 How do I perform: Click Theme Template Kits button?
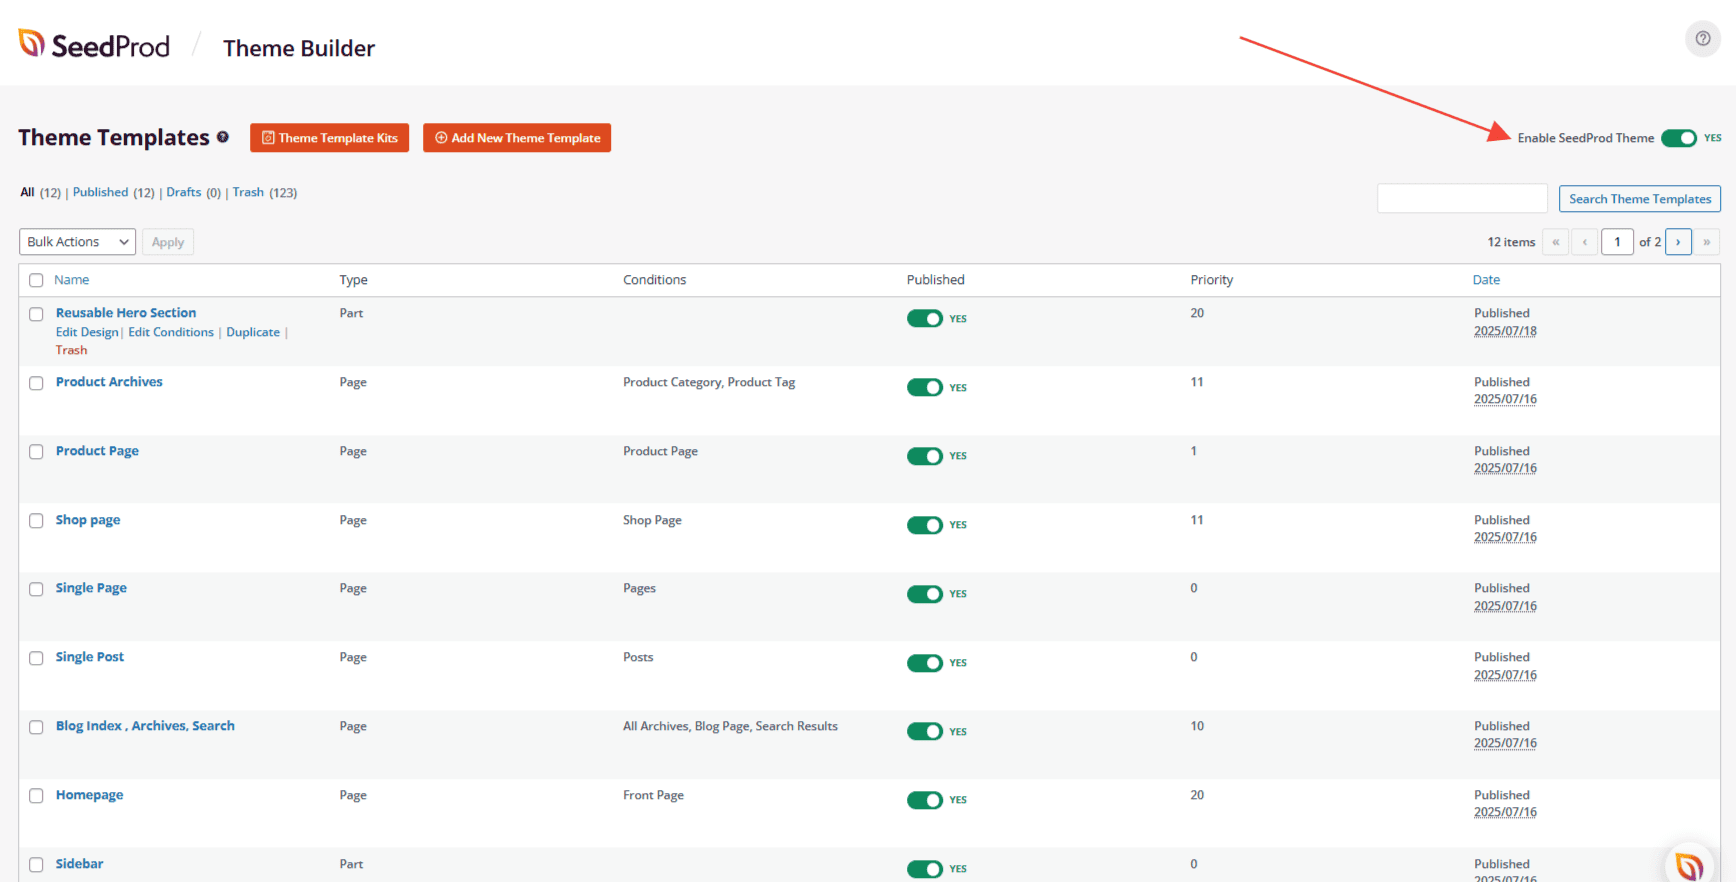[x=329, y=138]
